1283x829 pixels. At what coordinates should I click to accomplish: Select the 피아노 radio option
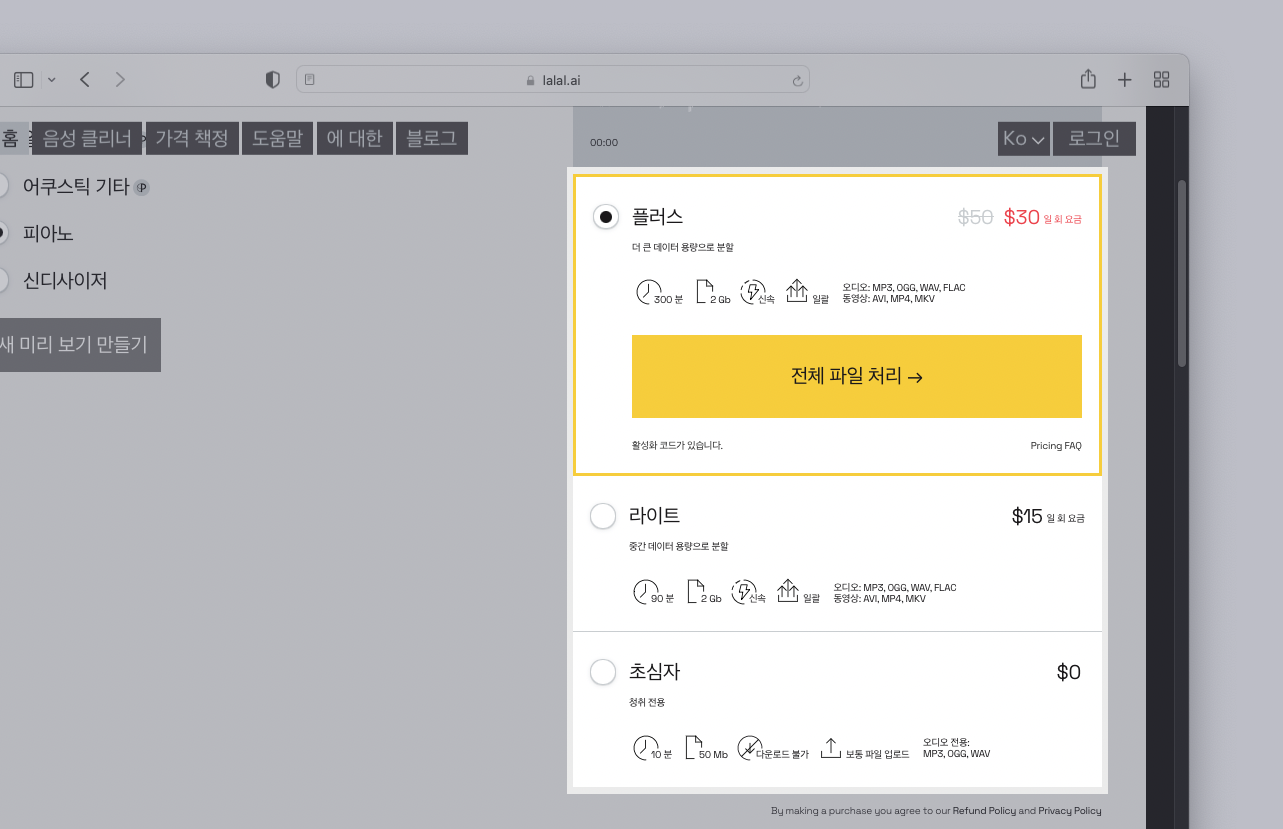pyautogui.click(x=2, y=233)
